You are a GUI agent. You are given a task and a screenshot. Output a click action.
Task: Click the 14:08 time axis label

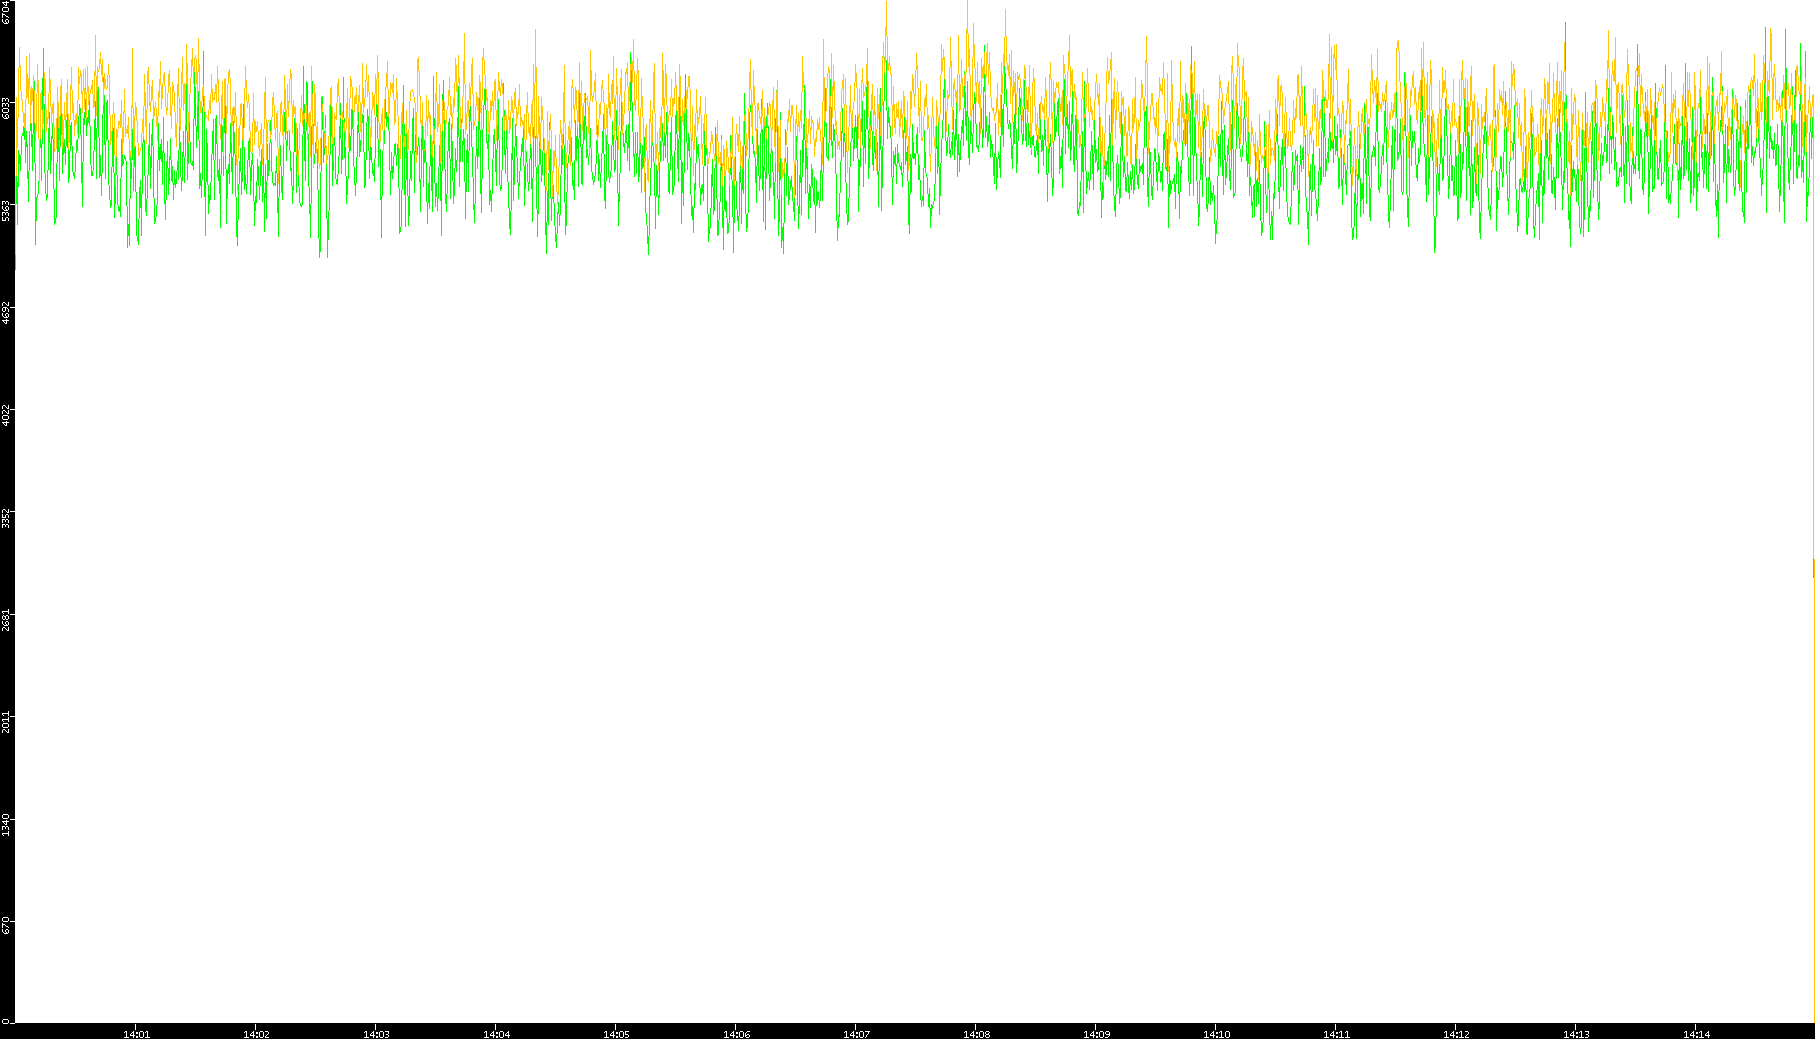click(x=976, y=1033)
